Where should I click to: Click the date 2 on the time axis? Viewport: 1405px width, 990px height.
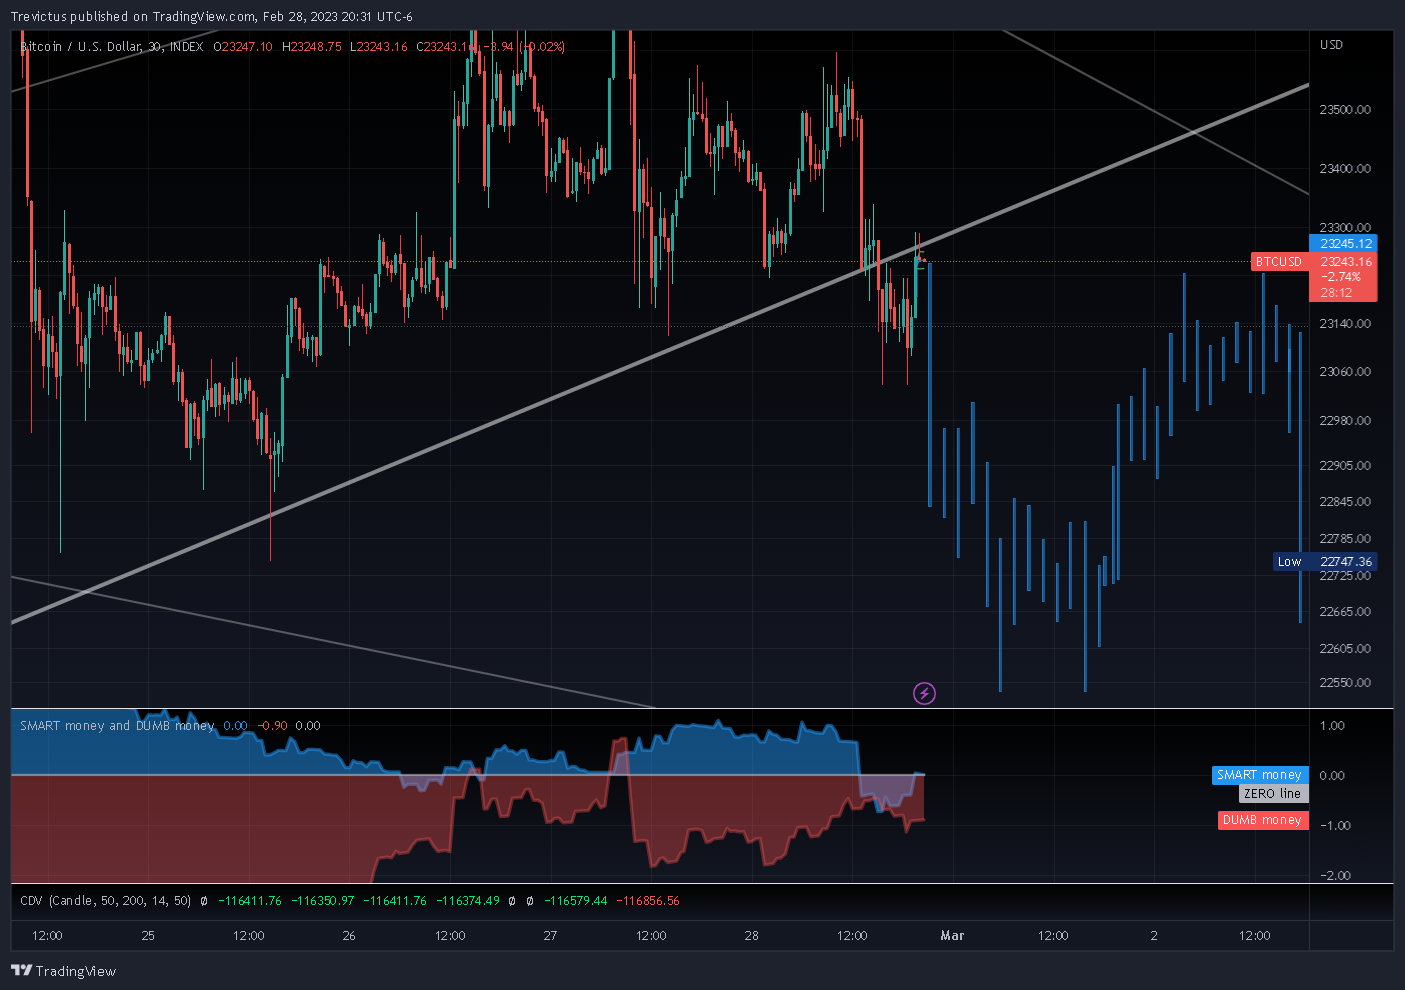pyautogui.click(x=1154, y=936)
